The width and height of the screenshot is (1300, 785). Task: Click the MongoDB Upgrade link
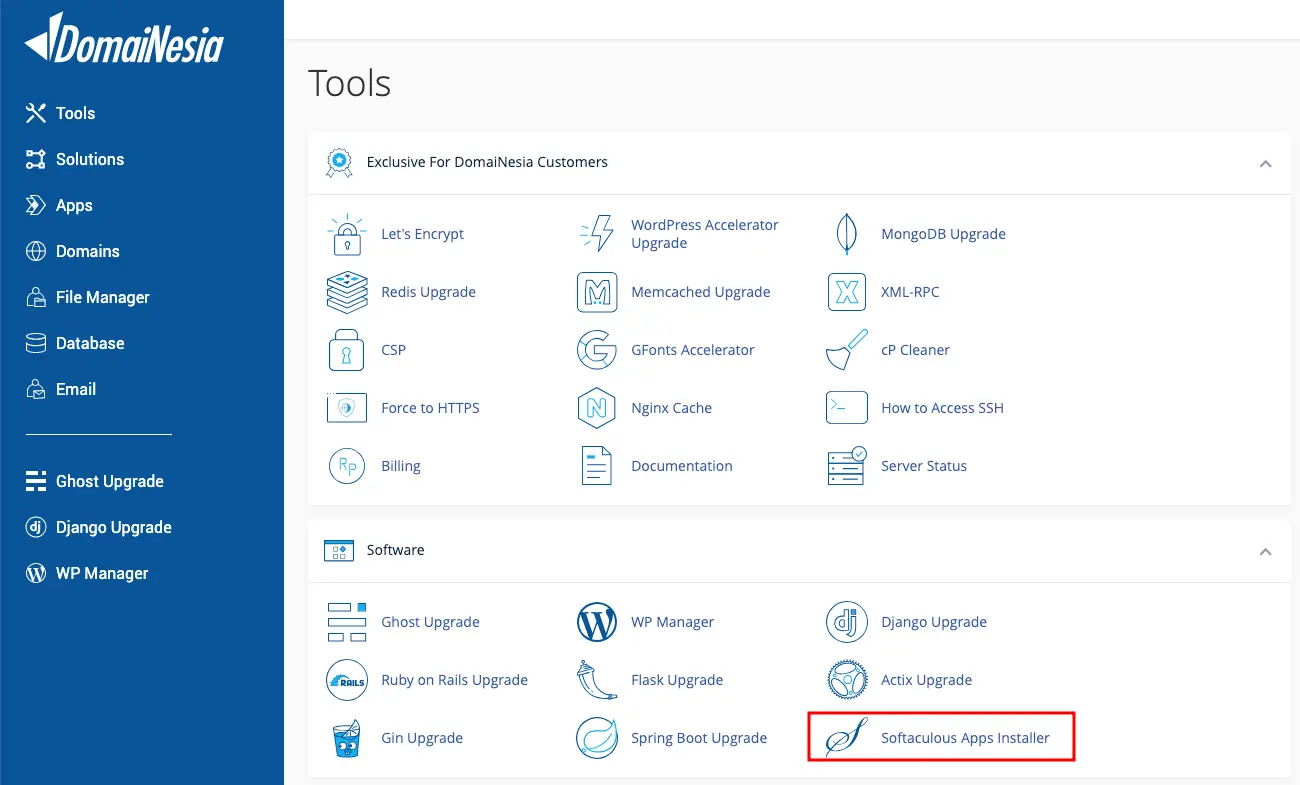click(943, 234)
